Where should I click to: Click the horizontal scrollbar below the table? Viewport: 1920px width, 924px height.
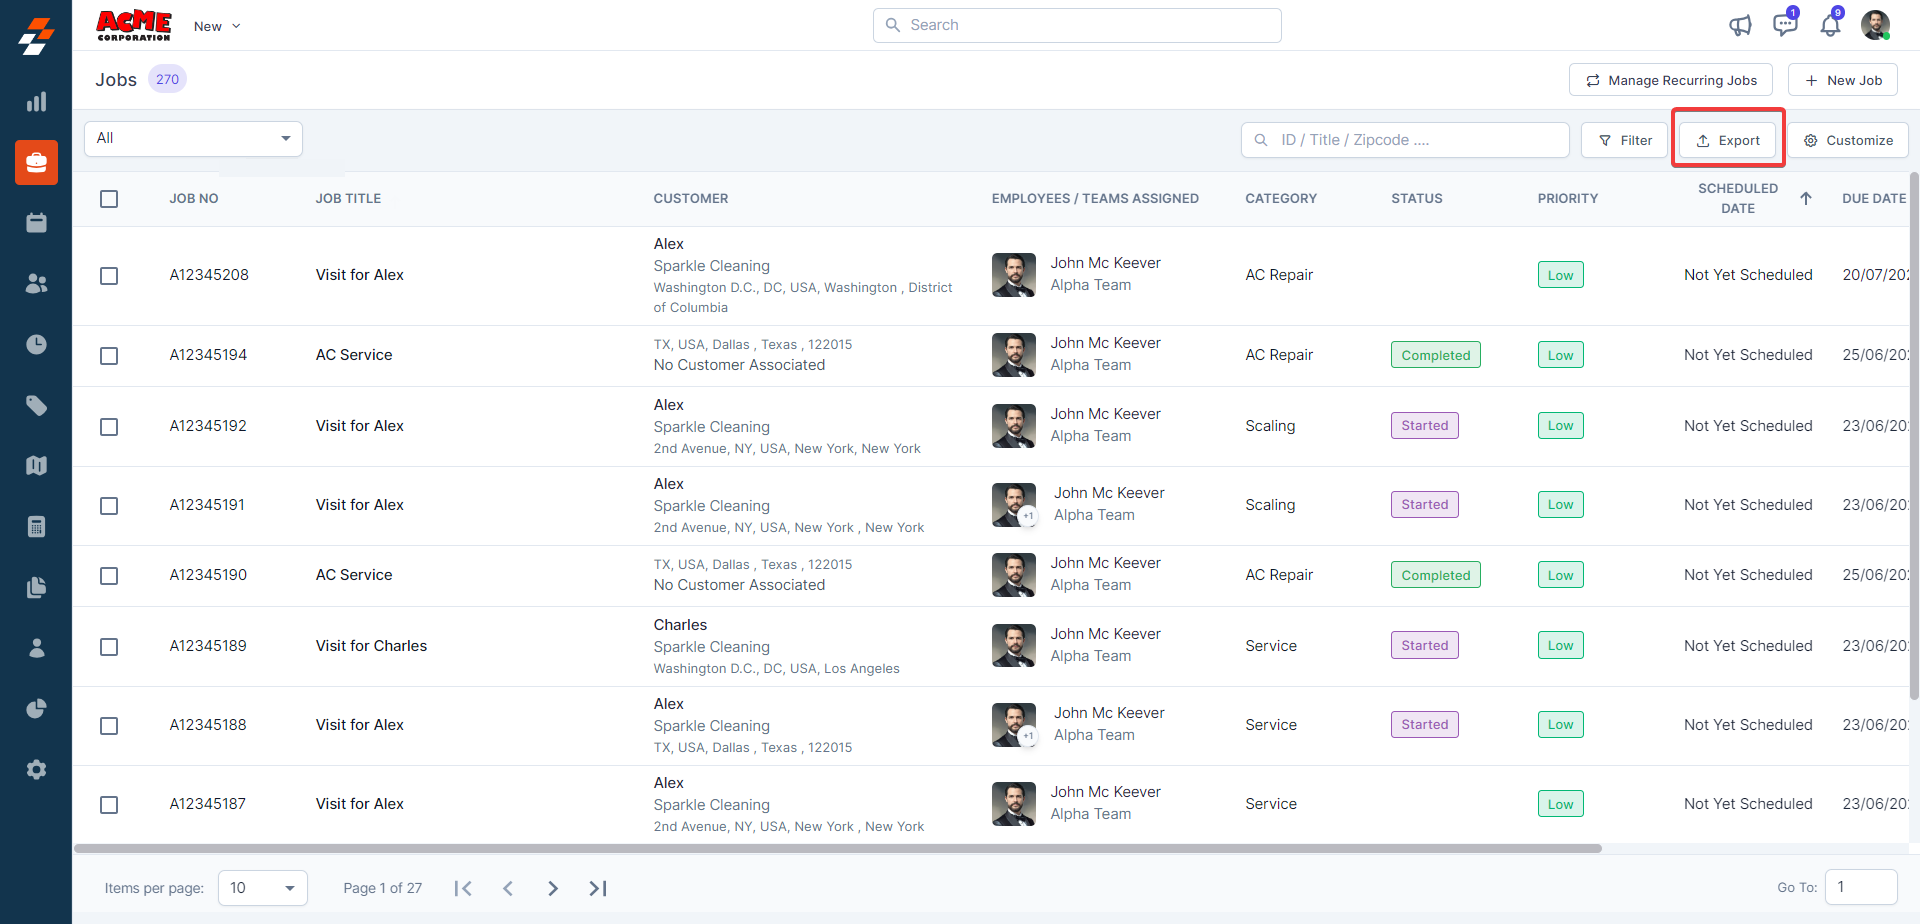coord(838,849)
